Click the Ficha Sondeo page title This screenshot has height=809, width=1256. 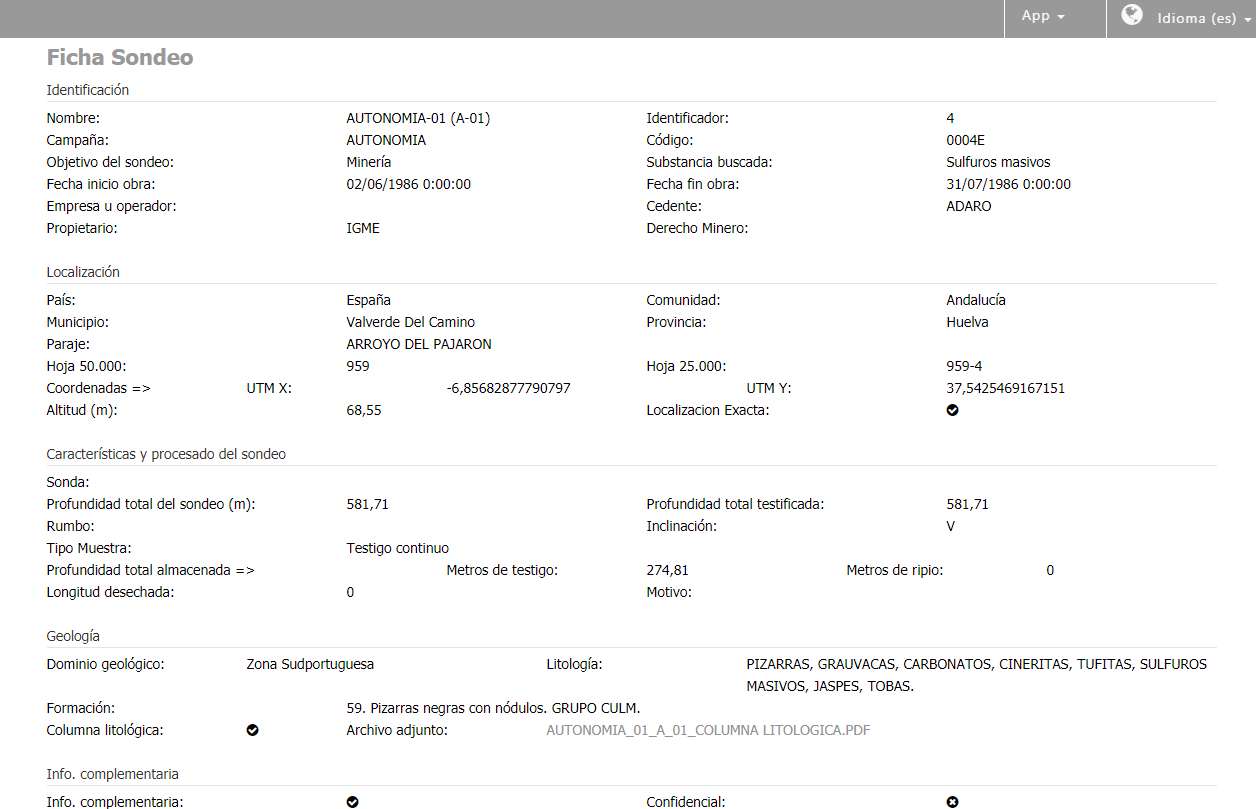(x=120, y=58)
